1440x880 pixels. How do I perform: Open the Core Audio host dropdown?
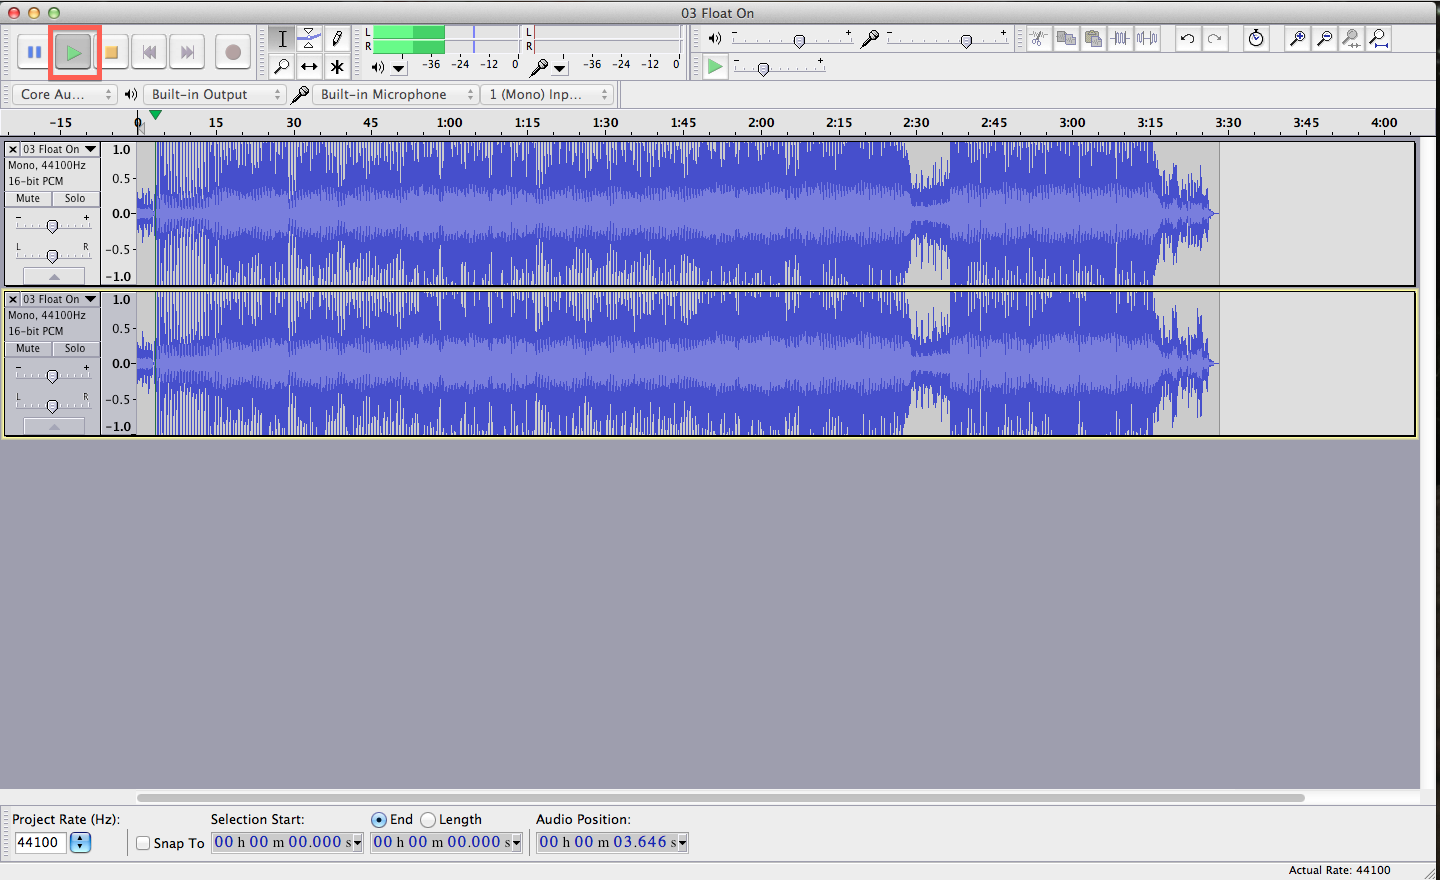pyautogui.click(x=65, y=94)
